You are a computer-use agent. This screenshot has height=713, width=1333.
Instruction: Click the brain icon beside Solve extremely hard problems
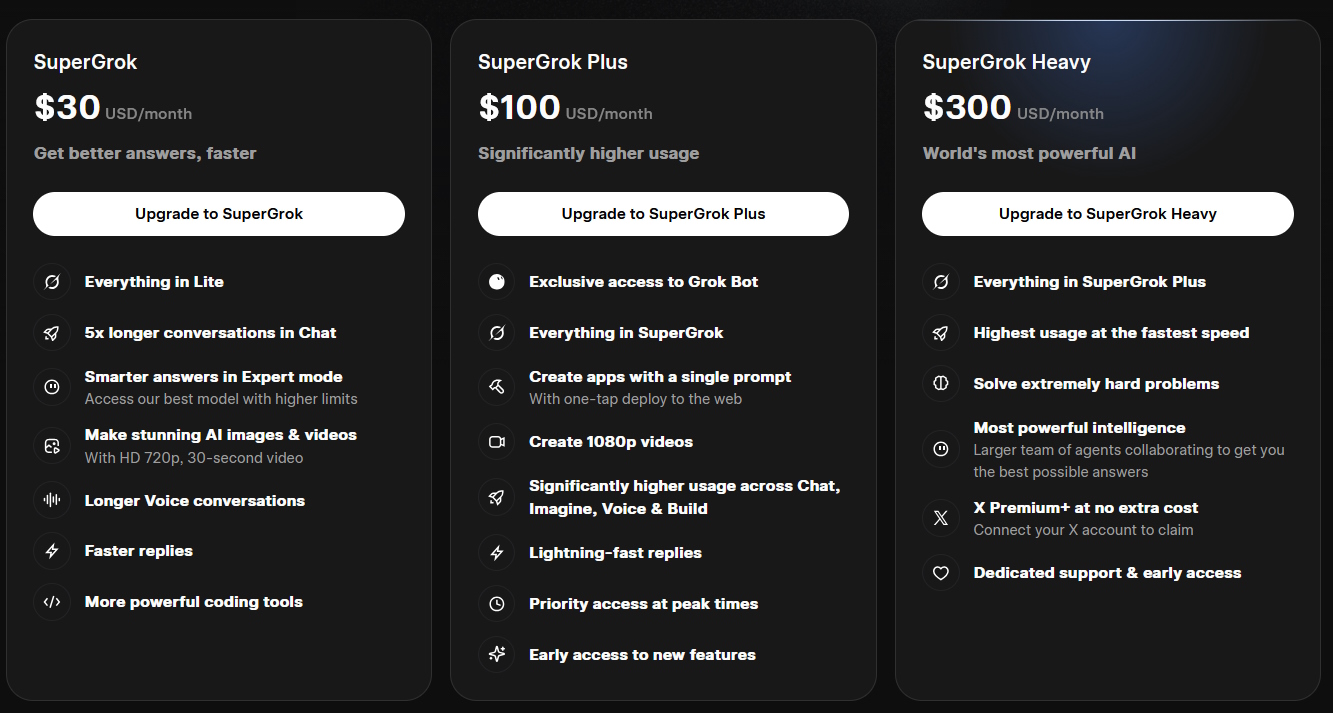940,384
